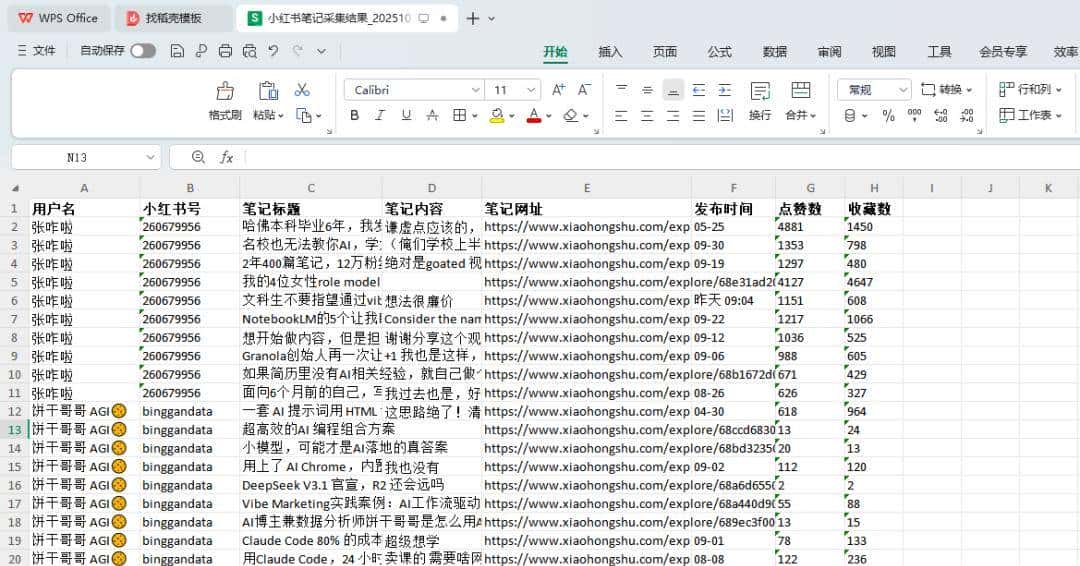Click the fx insert function icon
The height and width of the screenshot is (566, 1080).
[227, 158]
